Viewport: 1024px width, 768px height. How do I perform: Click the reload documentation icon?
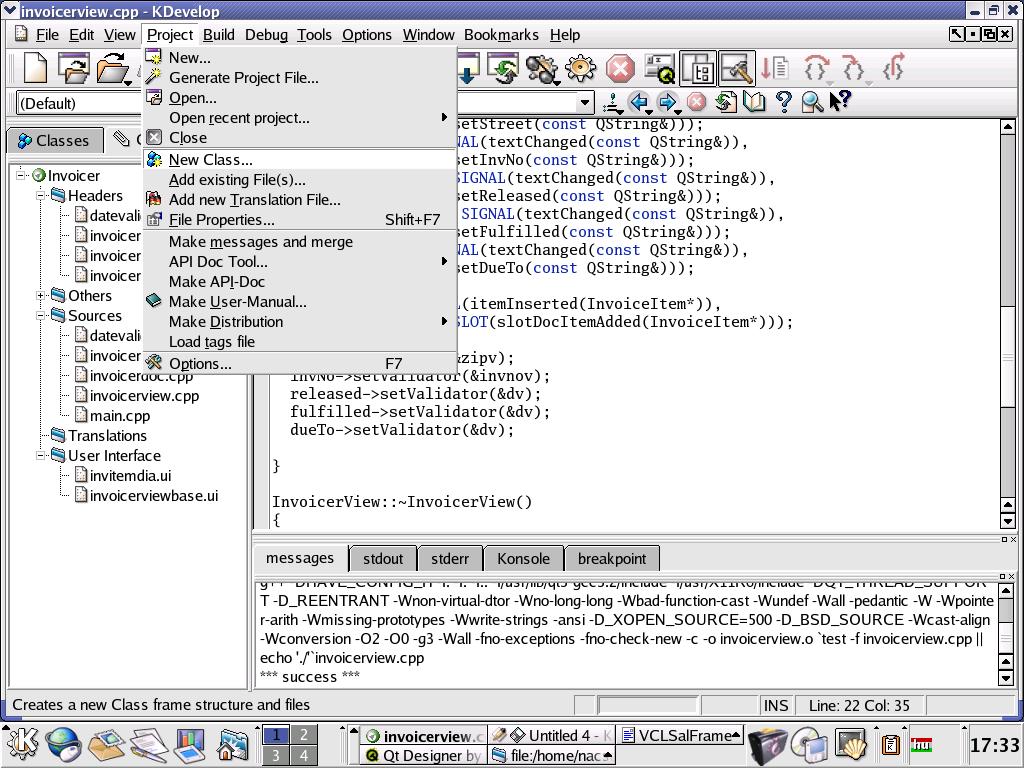pos(725,102)
